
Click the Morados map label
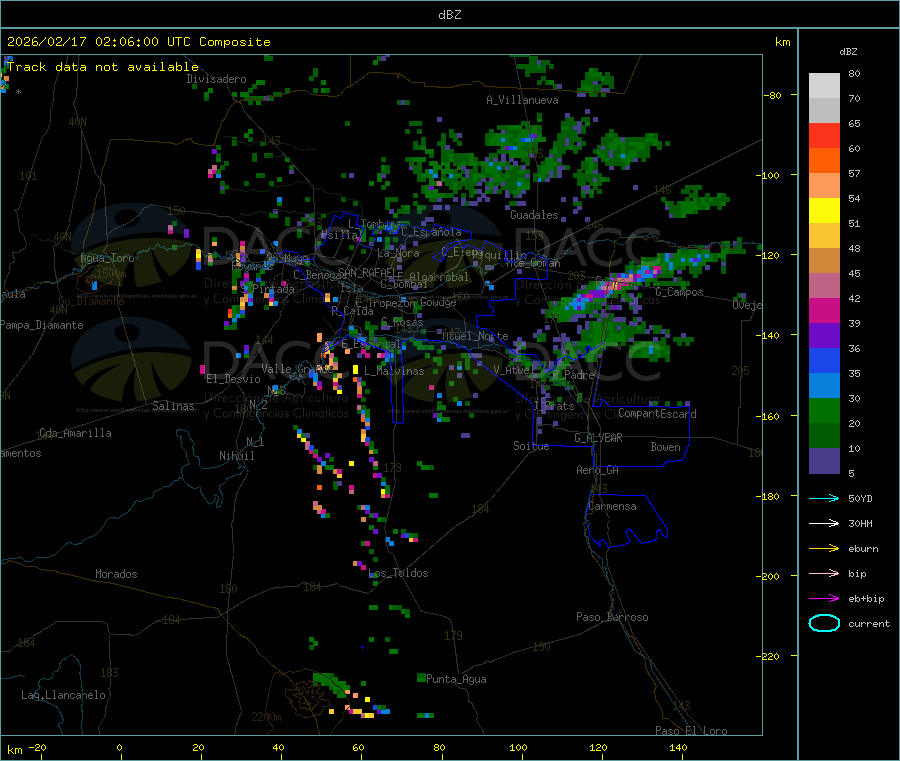(x=116, y=574)
